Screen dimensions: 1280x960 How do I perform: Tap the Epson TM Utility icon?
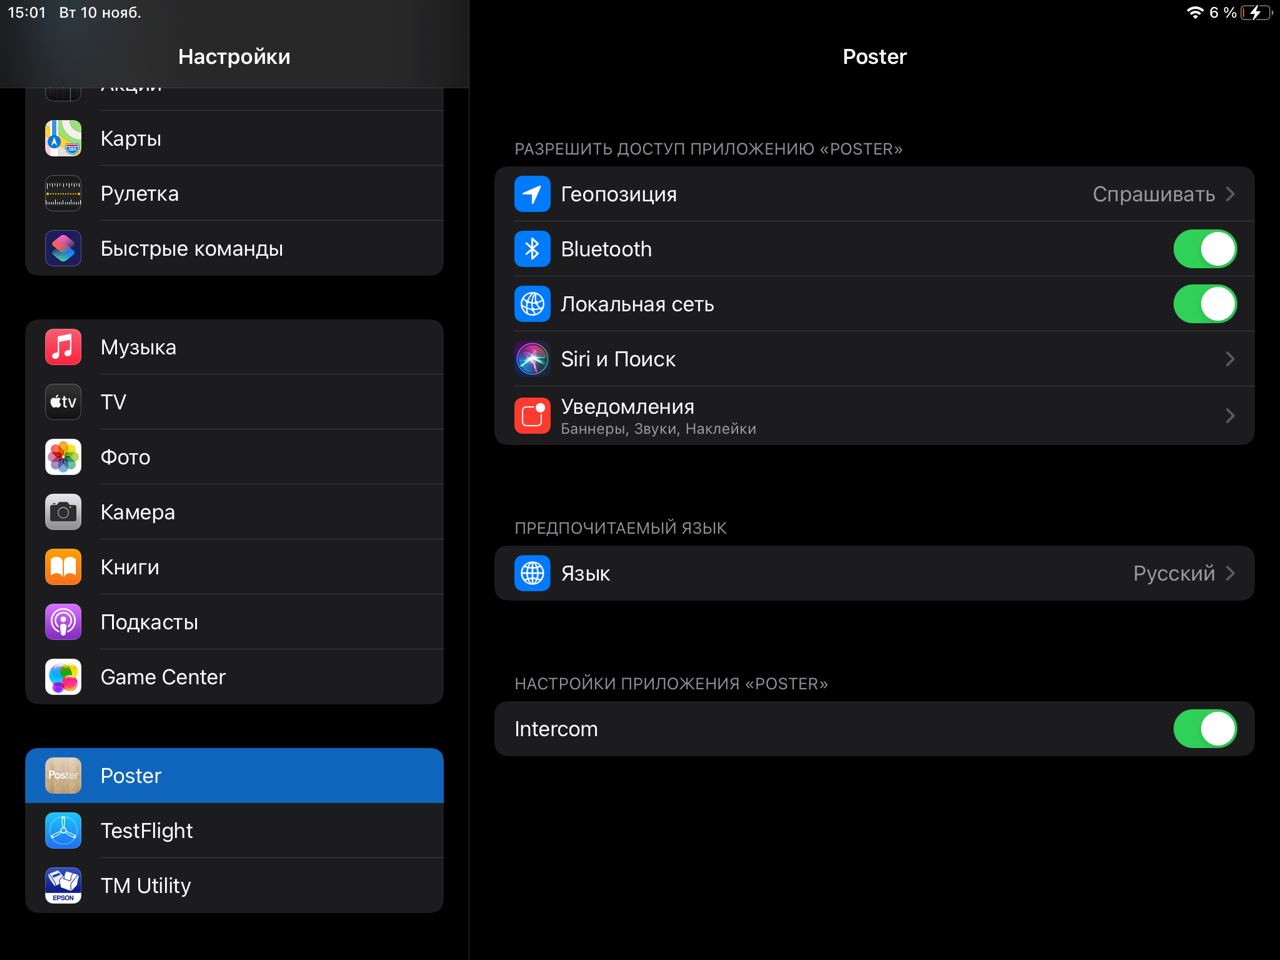63,885
